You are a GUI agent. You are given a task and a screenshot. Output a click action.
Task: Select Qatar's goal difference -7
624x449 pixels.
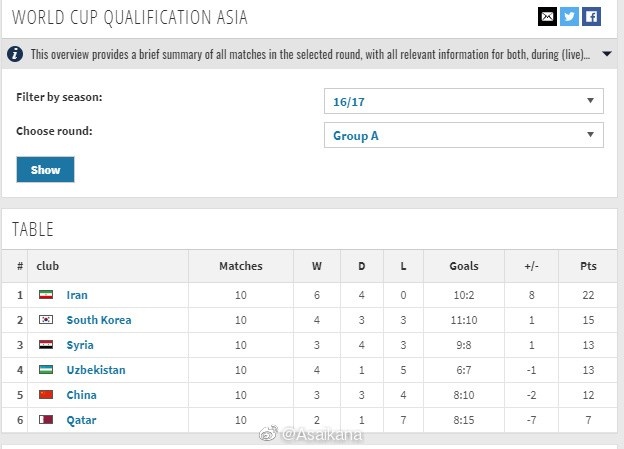[x=531, y=420]
